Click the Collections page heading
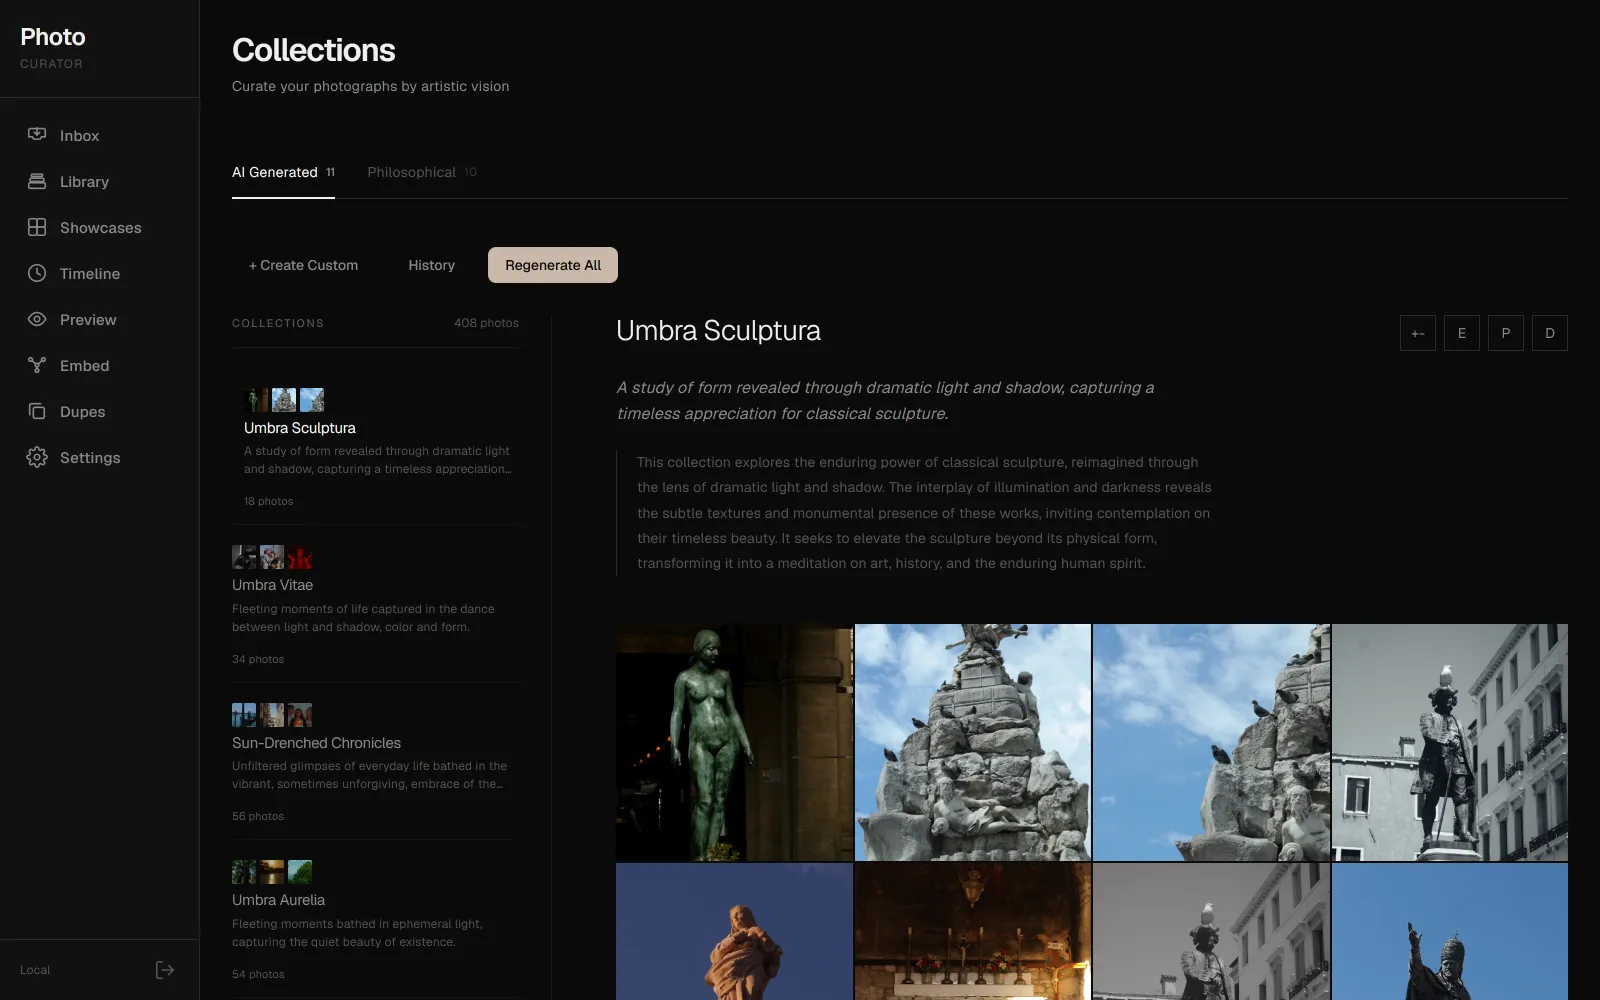This screenshot has width=1600, height=1000. point(314,50)
